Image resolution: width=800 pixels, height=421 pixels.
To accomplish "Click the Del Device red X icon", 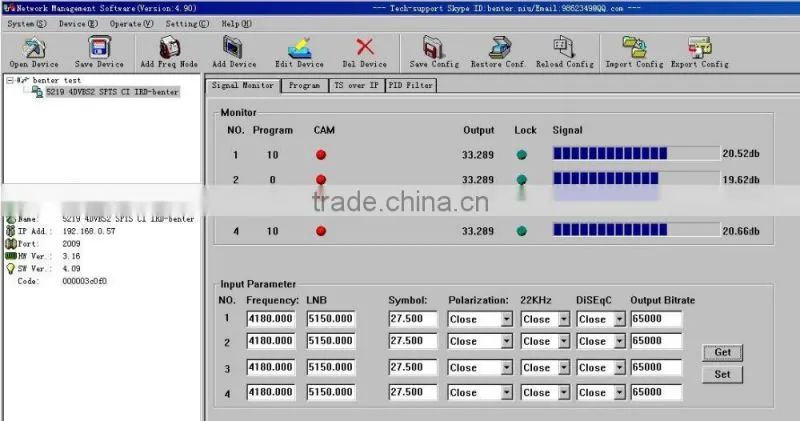I will pyautogui.click(x=365, y=47).
